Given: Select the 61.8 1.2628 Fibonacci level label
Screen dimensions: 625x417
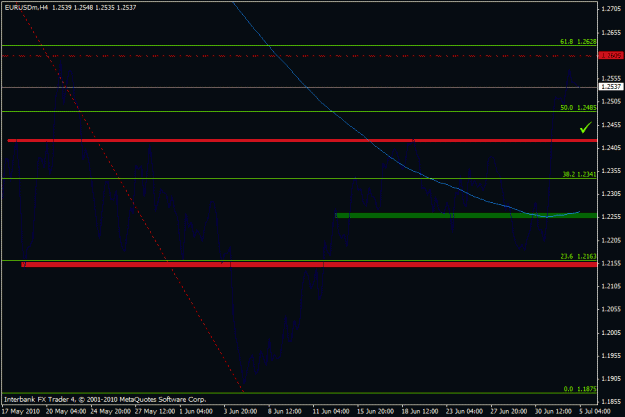Looking at the screenshot, I should pyautogui.click(x=578, y=41).
